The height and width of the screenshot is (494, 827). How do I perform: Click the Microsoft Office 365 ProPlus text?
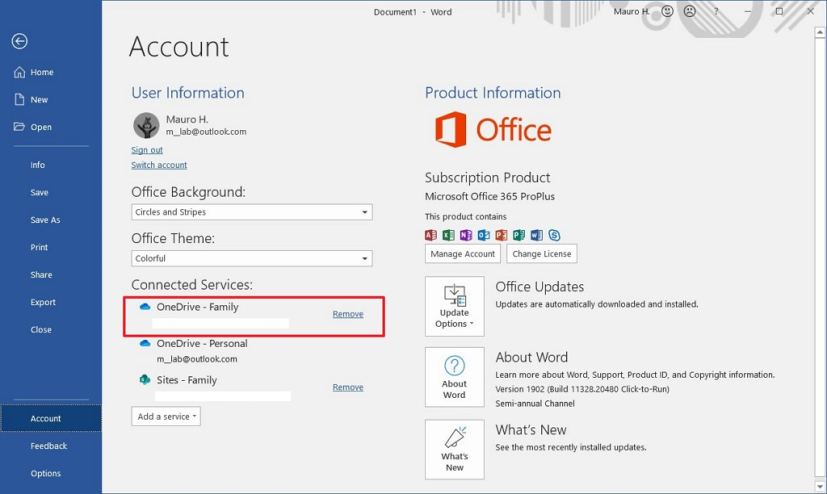click(x=490, y=196)
